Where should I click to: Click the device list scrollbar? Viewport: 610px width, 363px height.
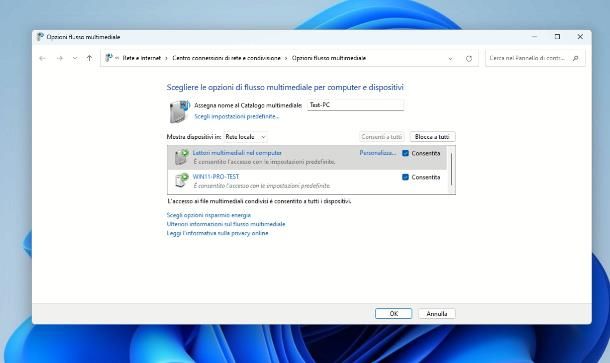click(451, 170)
